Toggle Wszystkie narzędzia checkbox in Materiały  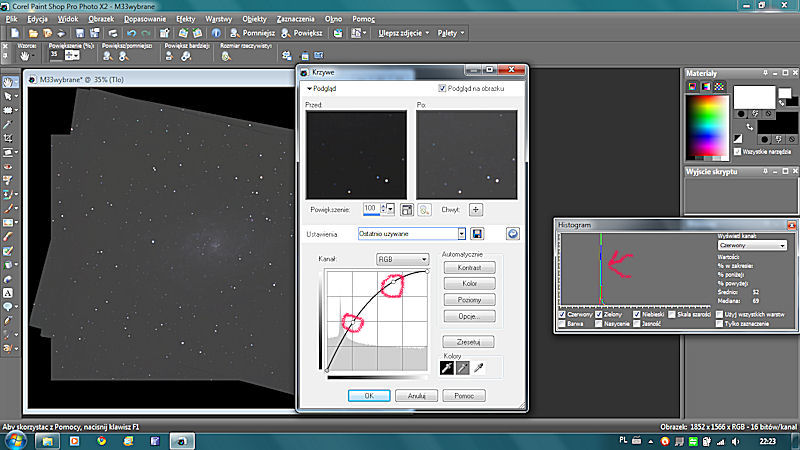(737, 152)
